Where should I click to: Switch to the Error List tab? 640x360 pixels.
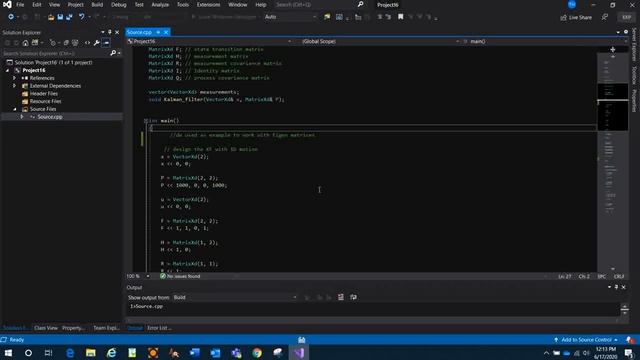[x=159, y=328]
